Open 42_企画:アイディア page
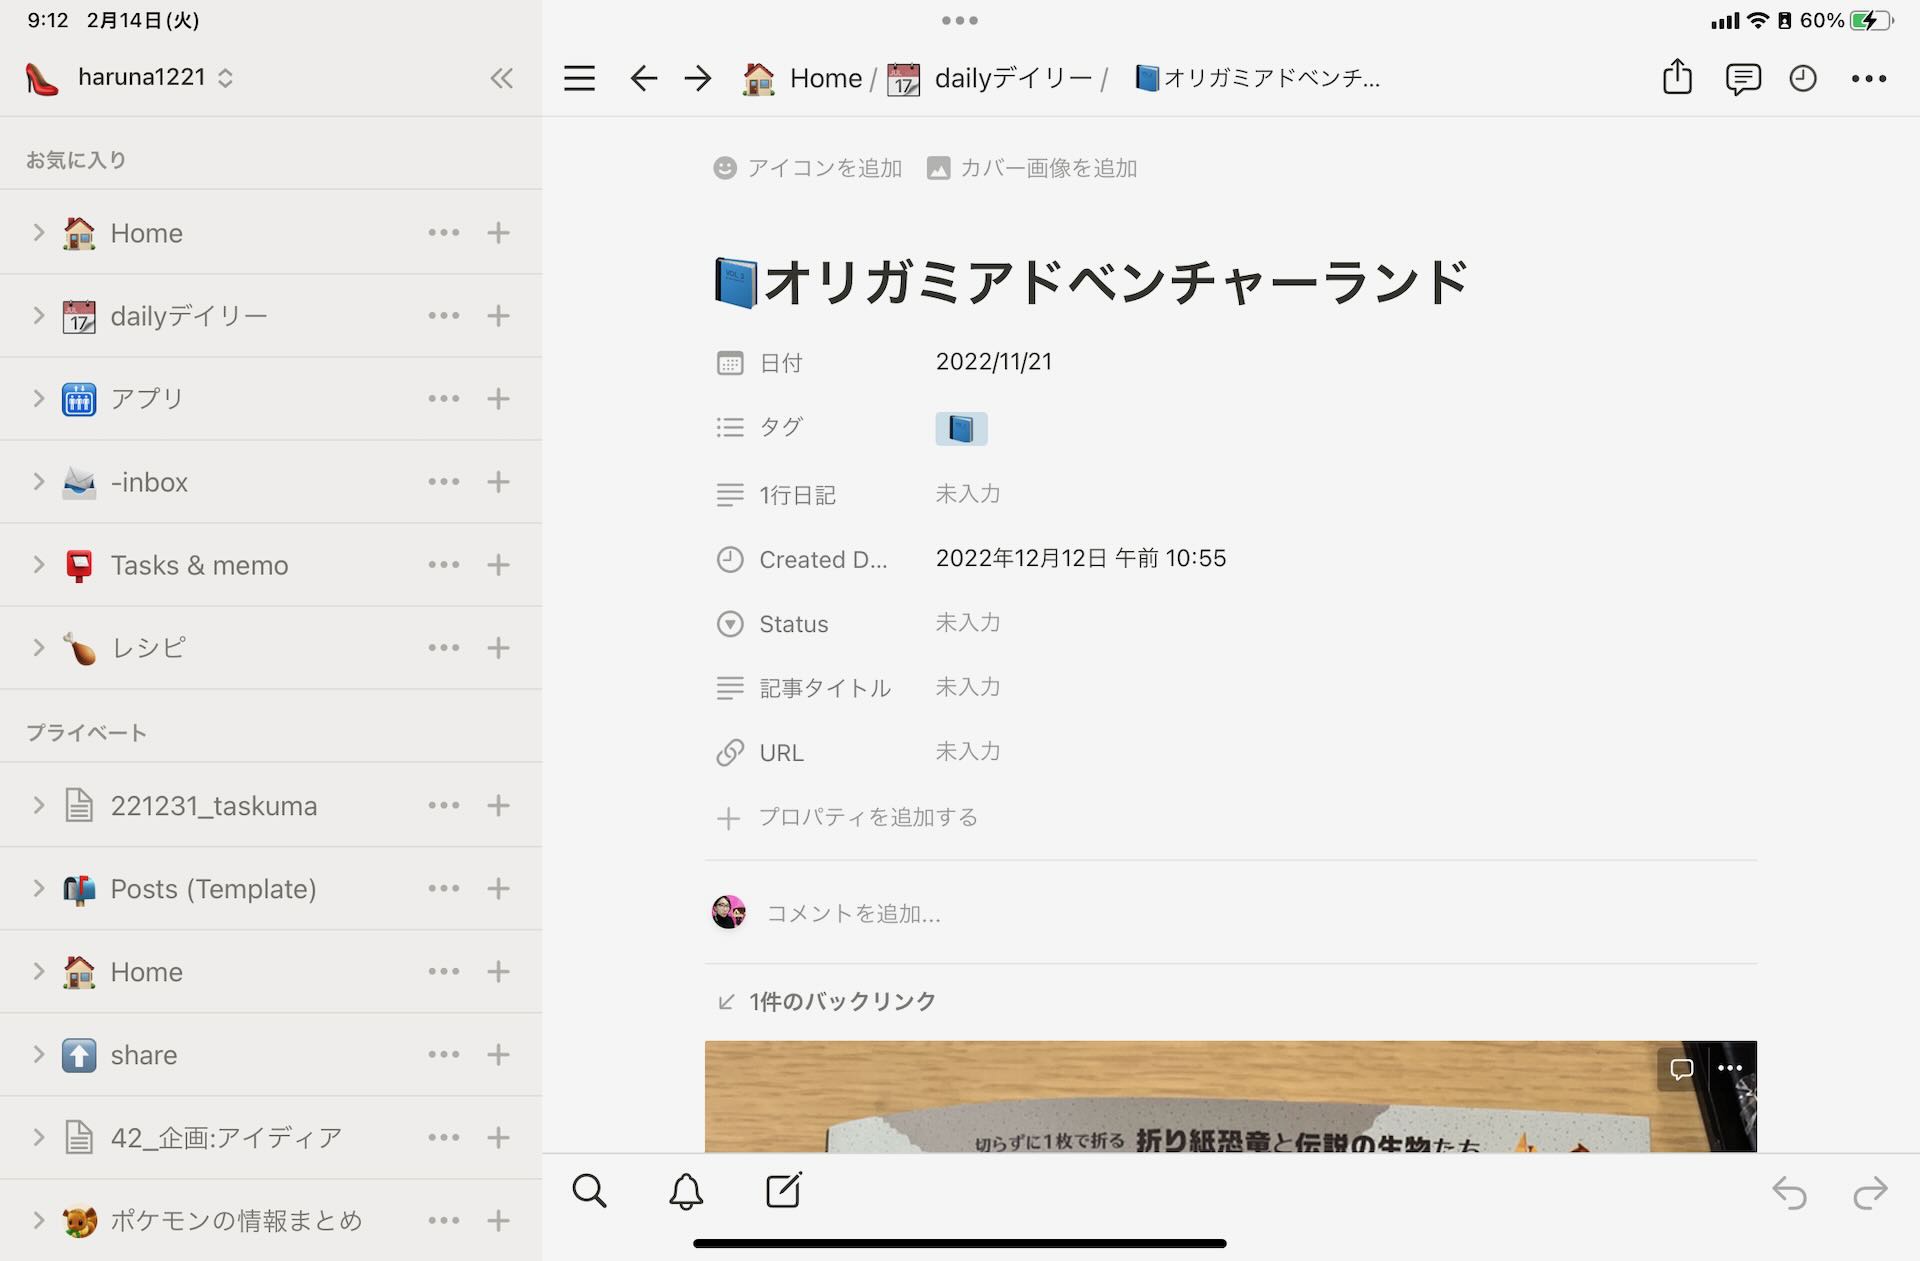 (x=226, y=1138)
